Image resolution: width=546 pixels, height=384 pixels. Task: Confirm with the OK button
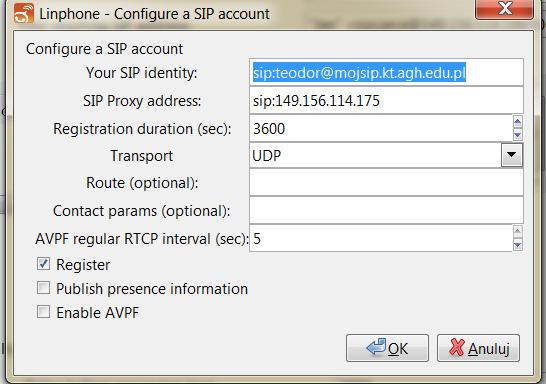tap(387, 348)
